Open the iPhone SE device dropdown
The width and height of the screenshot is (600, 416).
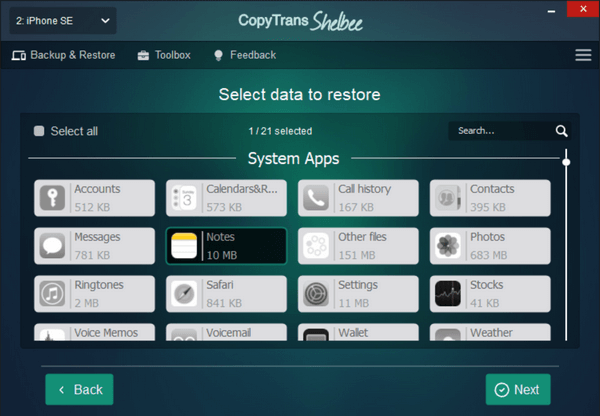(x=63, y=21)
